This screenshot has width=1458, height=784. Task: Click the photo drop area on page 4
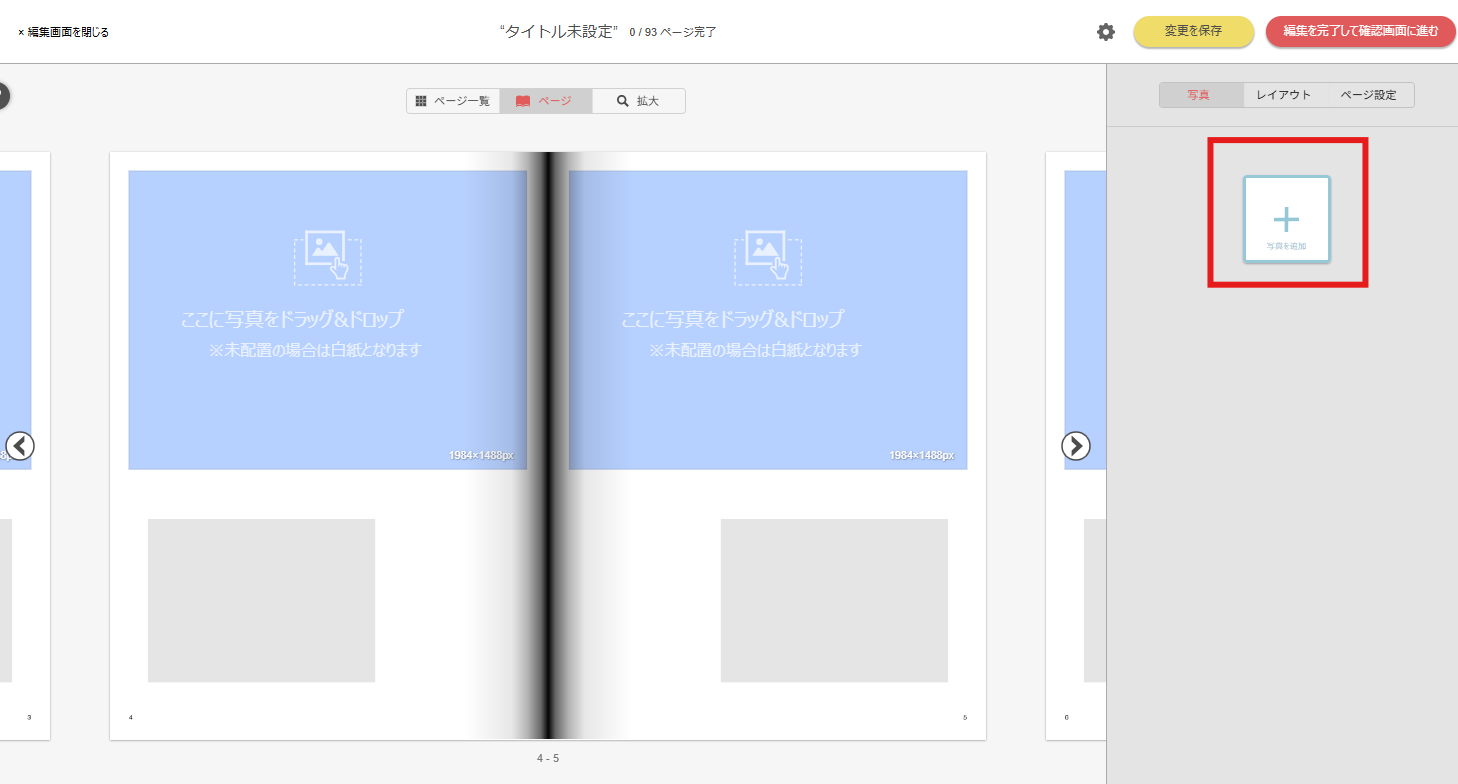pyautogui.click(x=328, y=320)
